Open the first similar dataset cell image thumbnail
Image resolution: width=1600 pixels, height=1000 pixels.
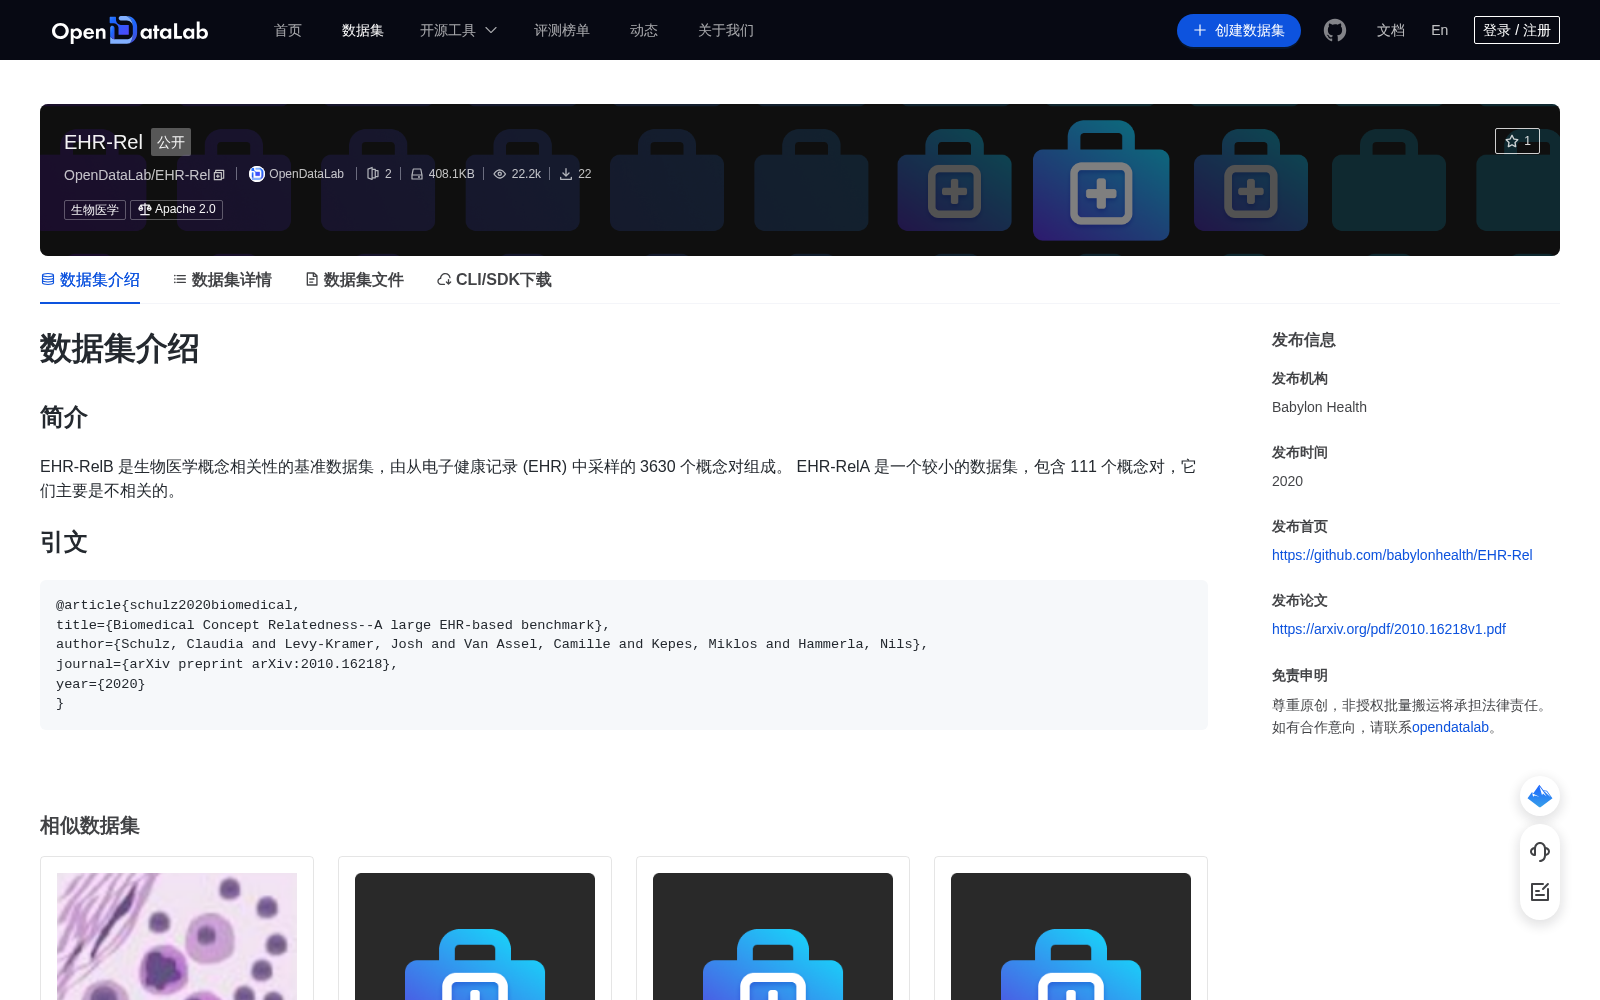point(177,936)
